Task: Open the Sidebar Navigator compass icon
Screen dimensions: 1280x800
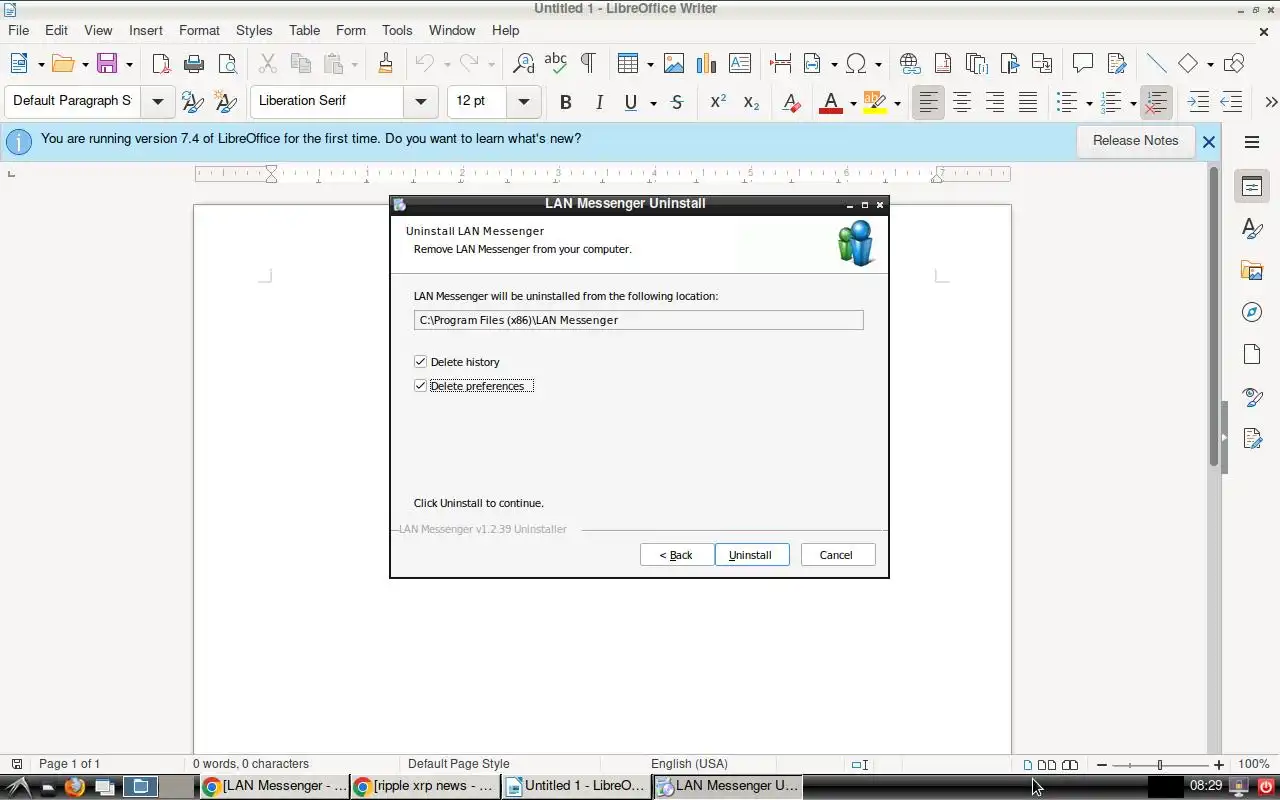Action: coord(1252,312)
